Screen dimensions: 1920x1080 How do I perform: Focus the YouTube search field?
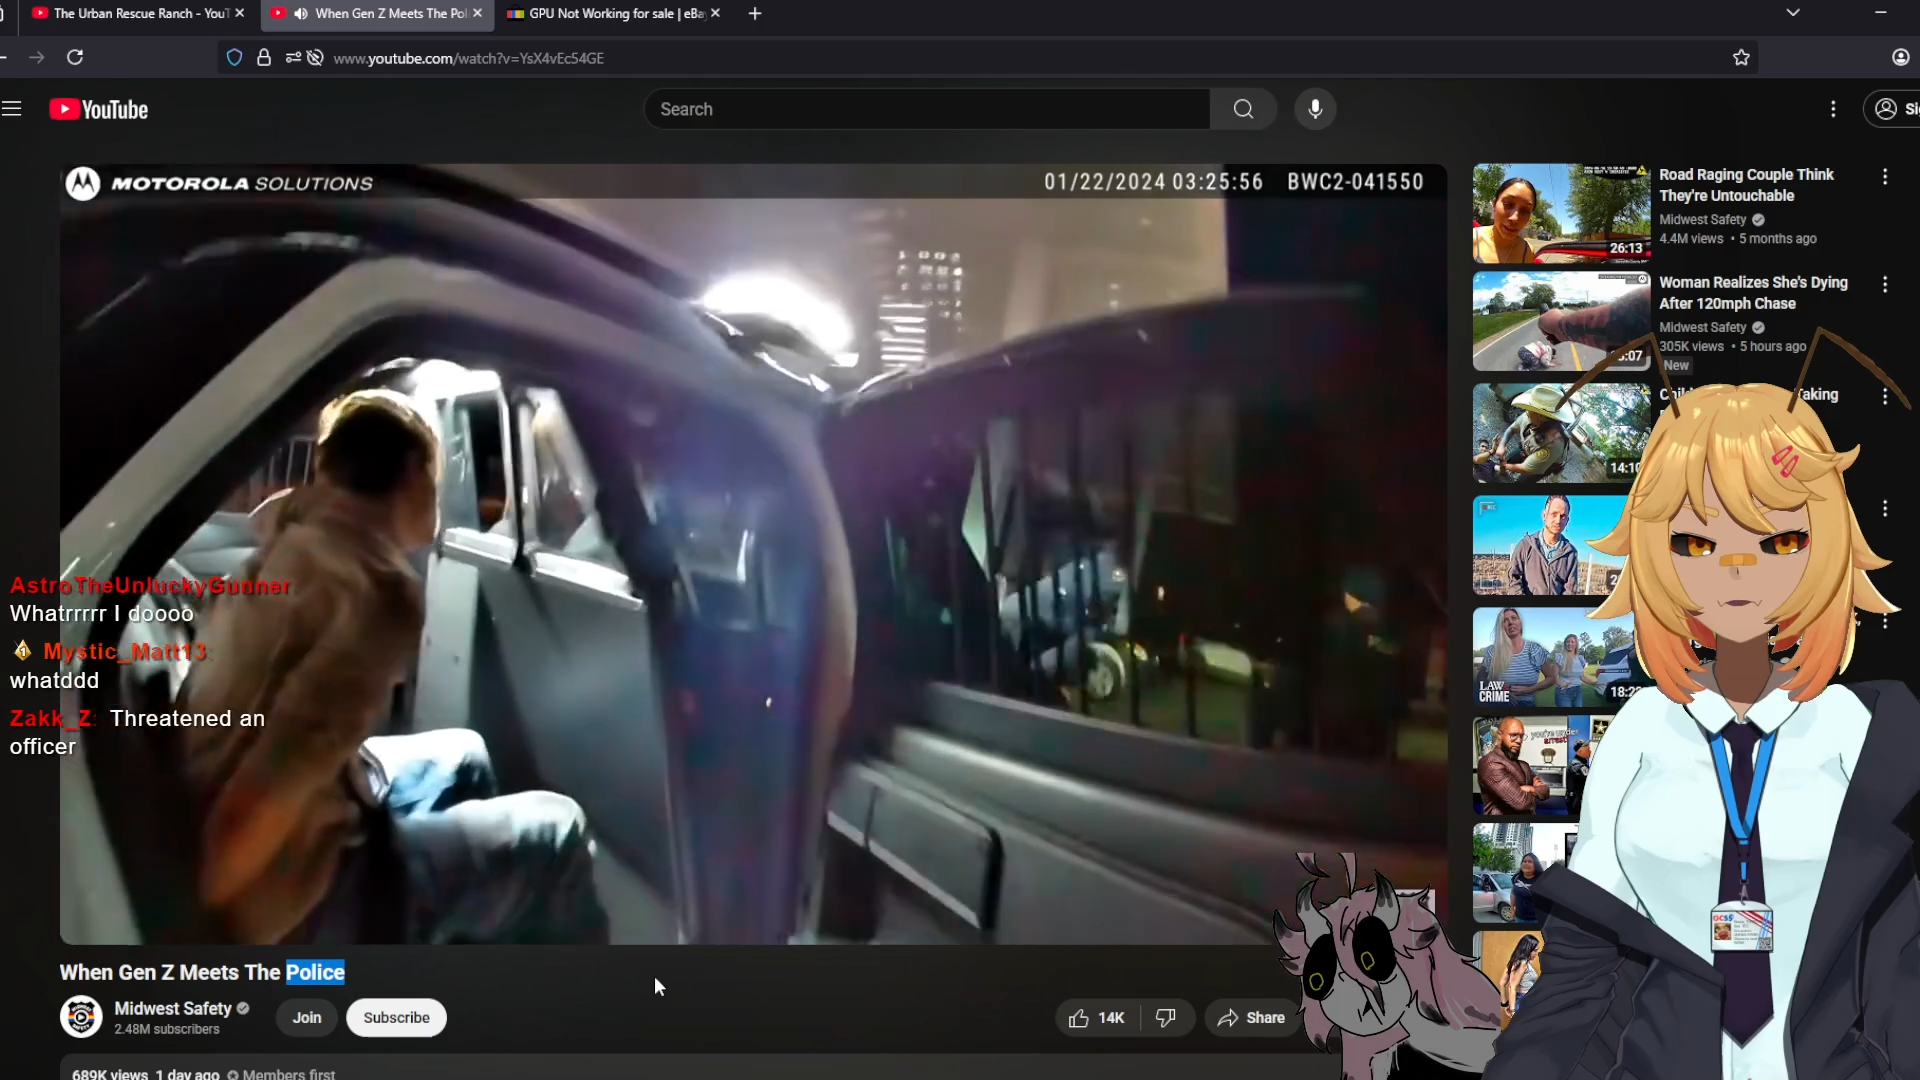927,109
